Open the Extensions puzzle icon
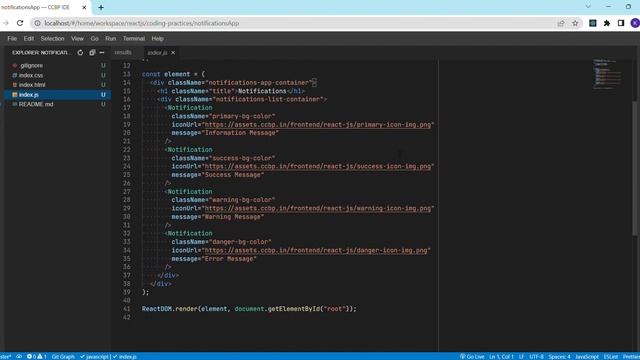 (607, 23)
